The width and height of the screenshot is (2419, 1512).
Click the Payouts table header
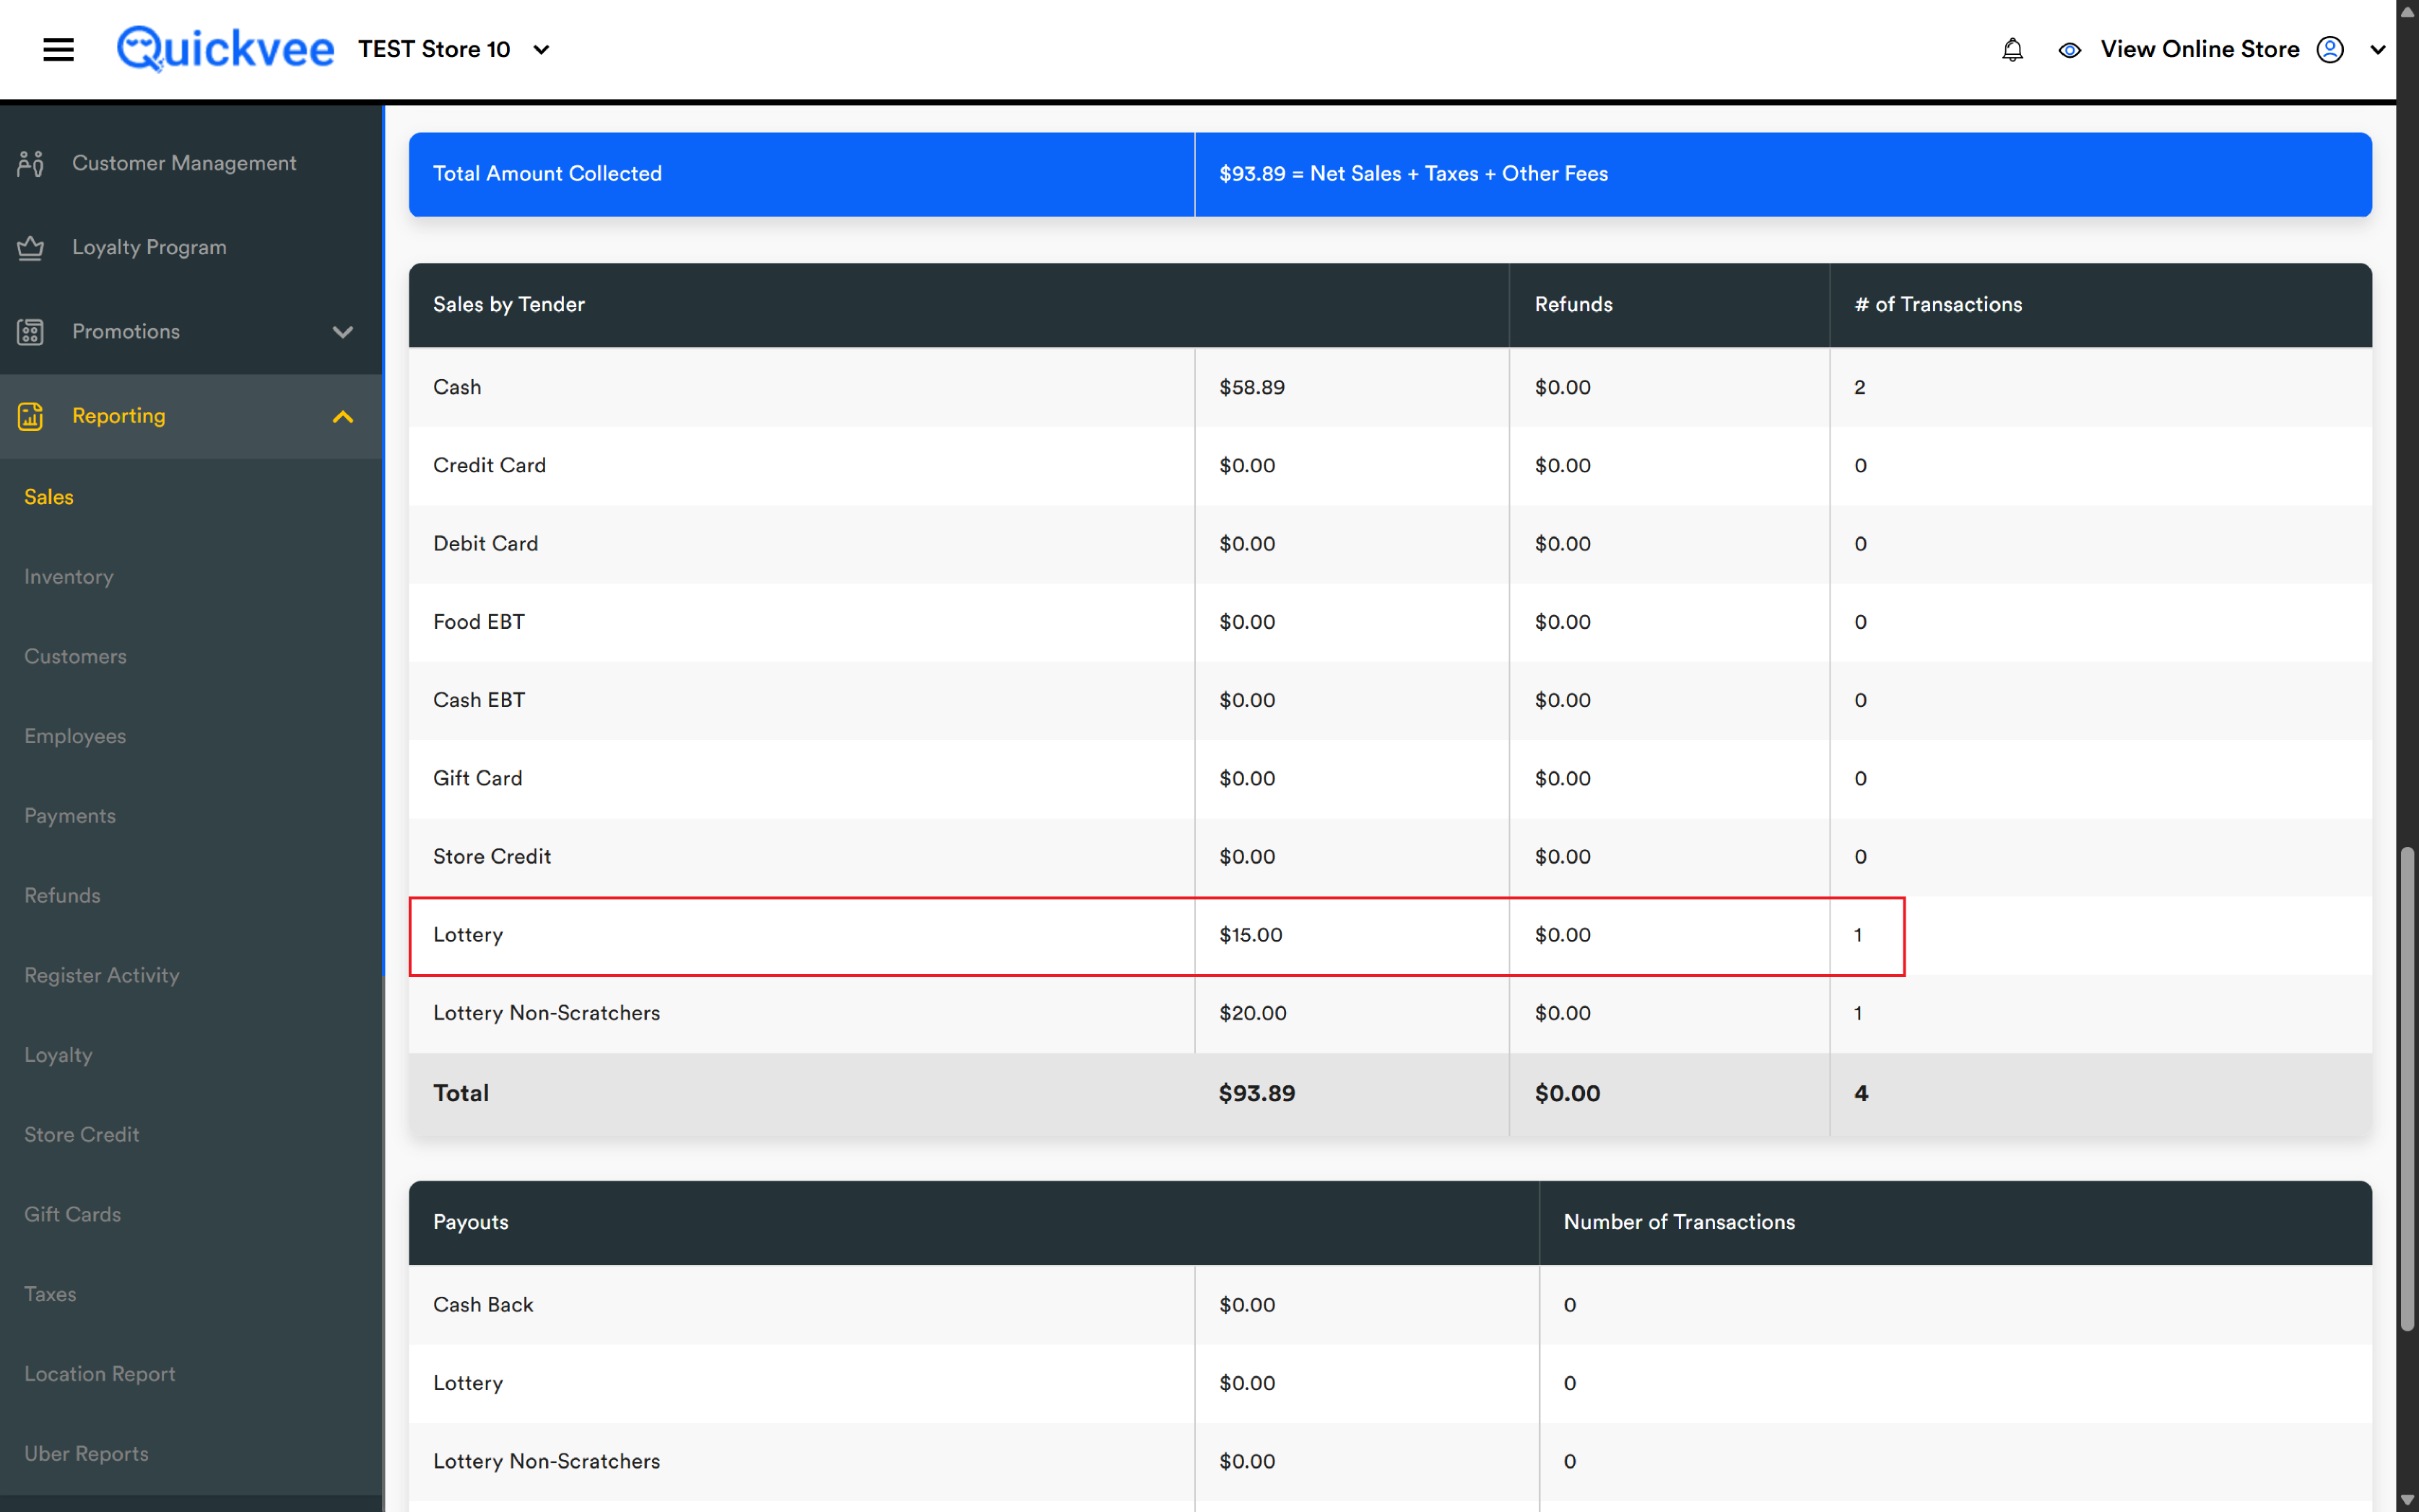point(471,1222)
